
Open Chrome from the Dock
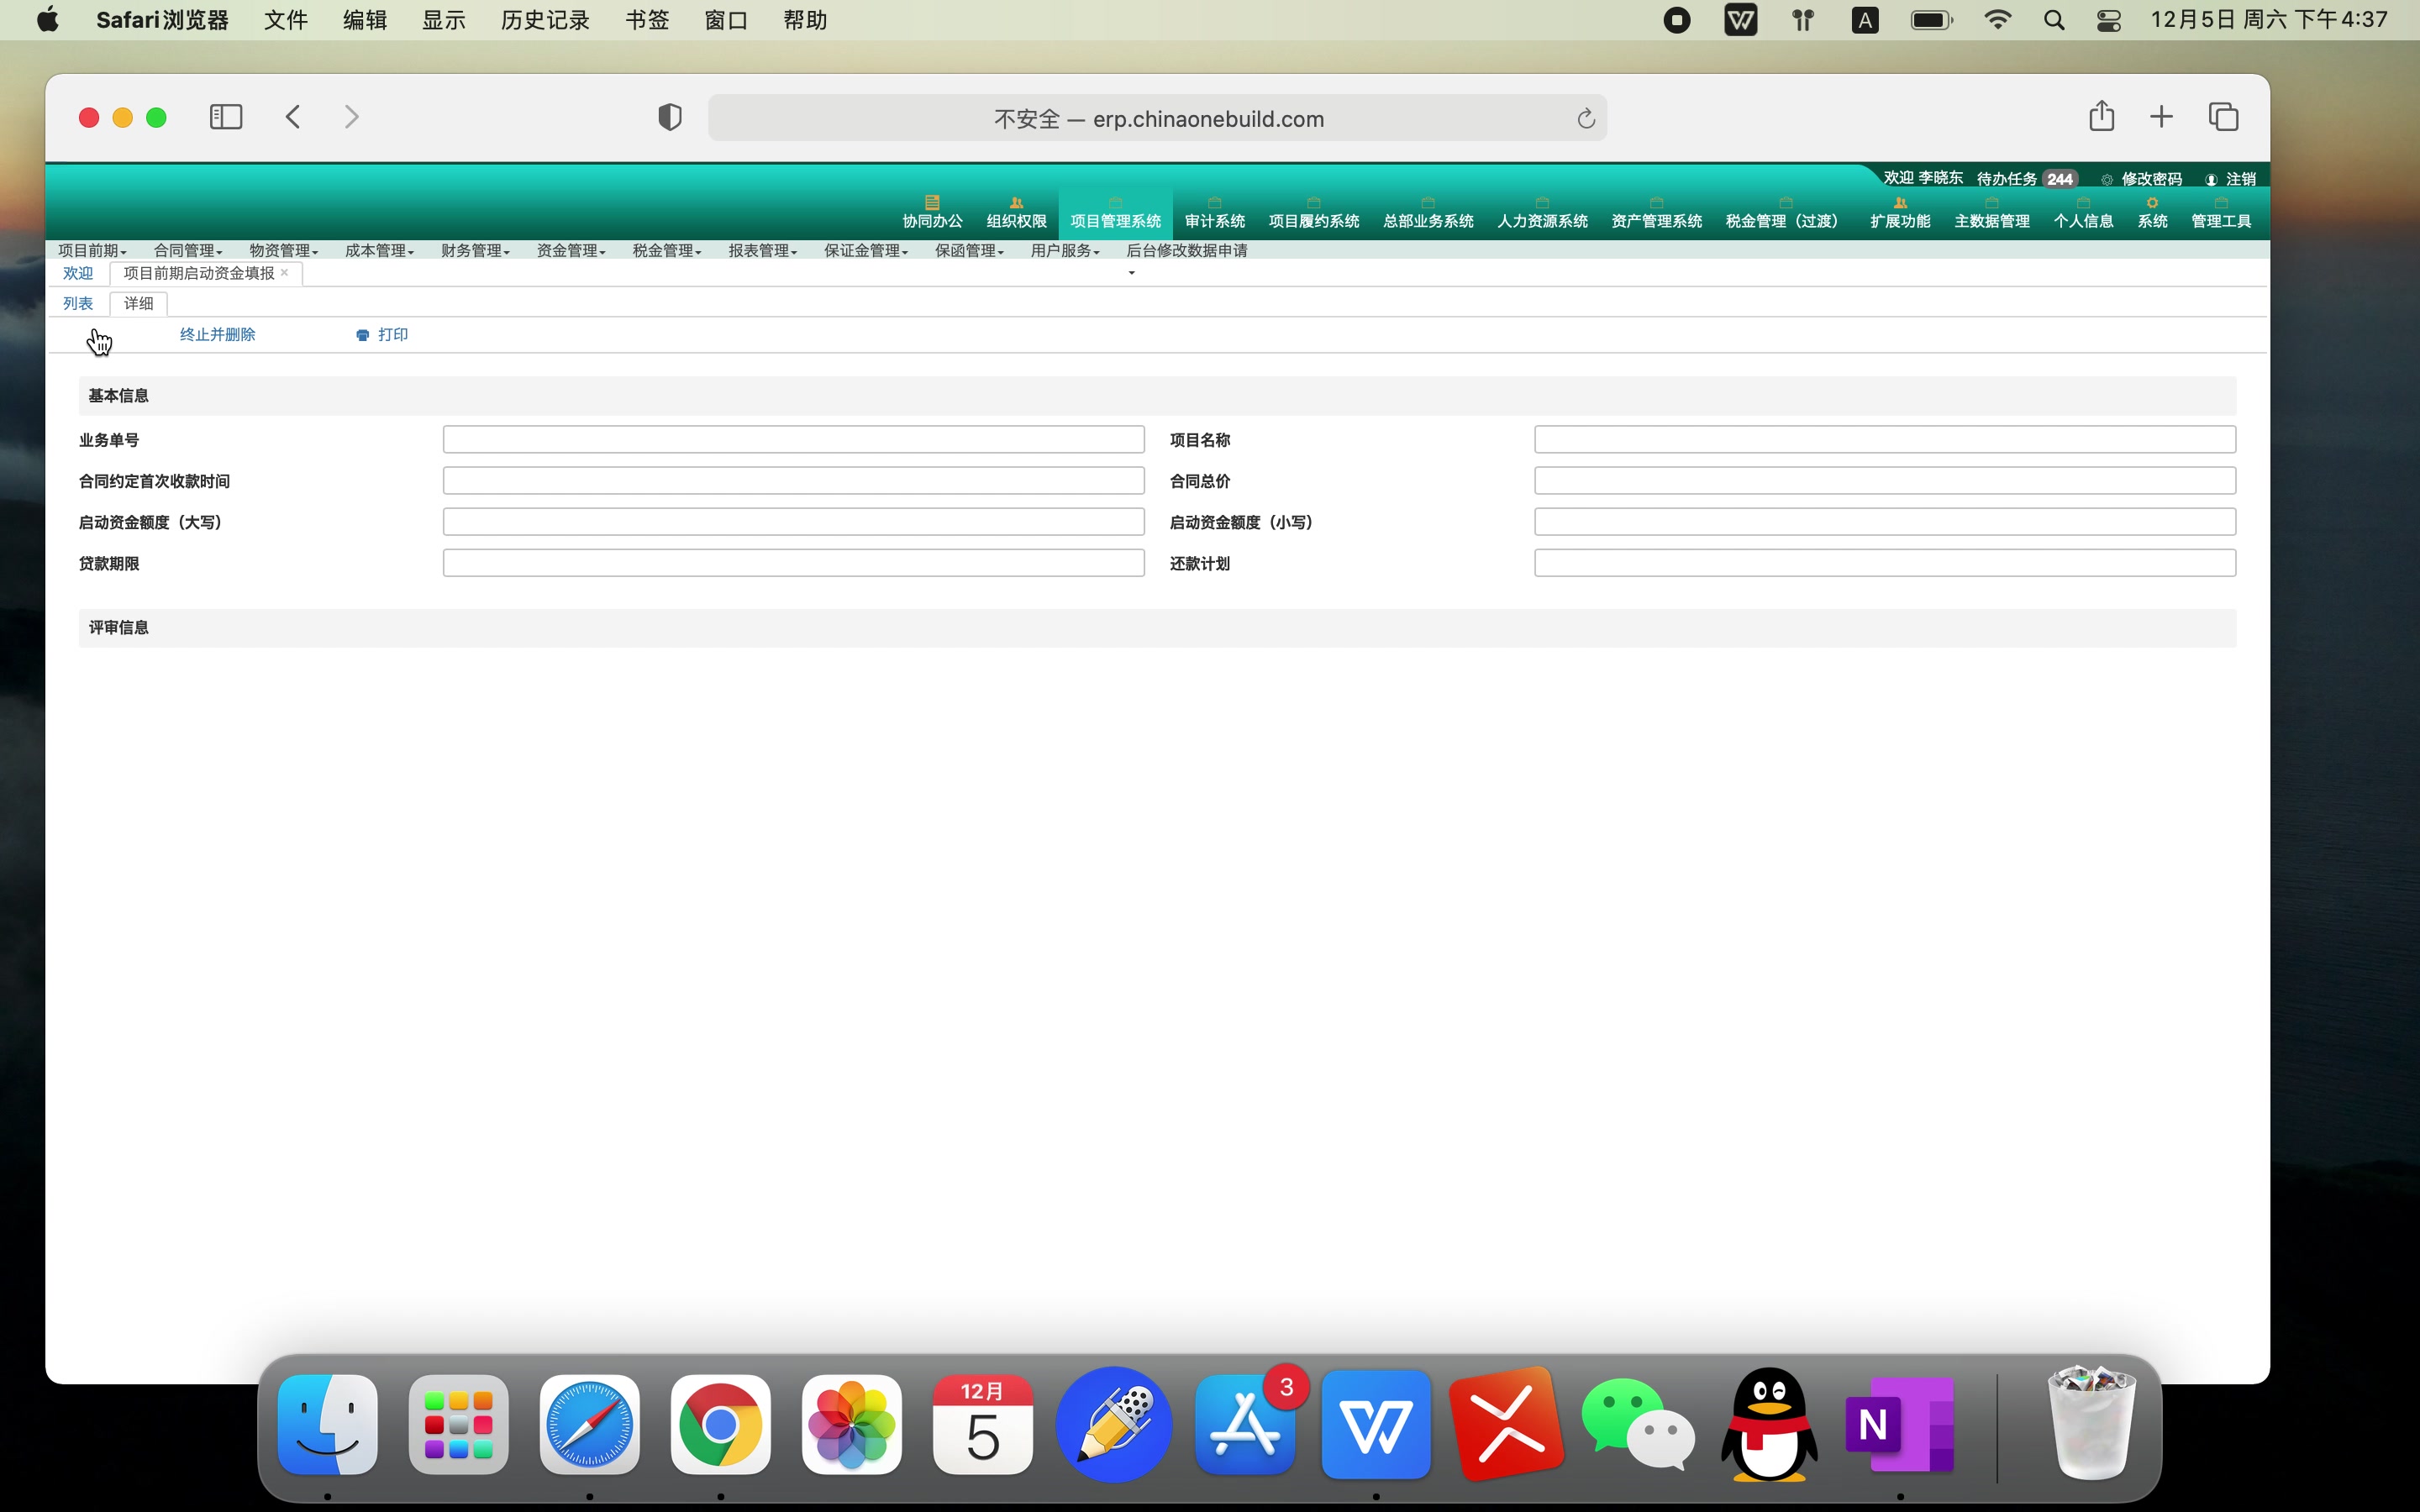tap(720, 1424)
